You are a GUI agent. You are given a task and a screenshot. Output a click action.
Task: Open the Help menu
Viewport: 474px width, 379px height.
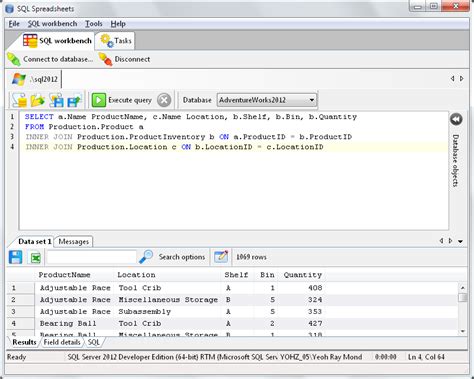[118, 24]
